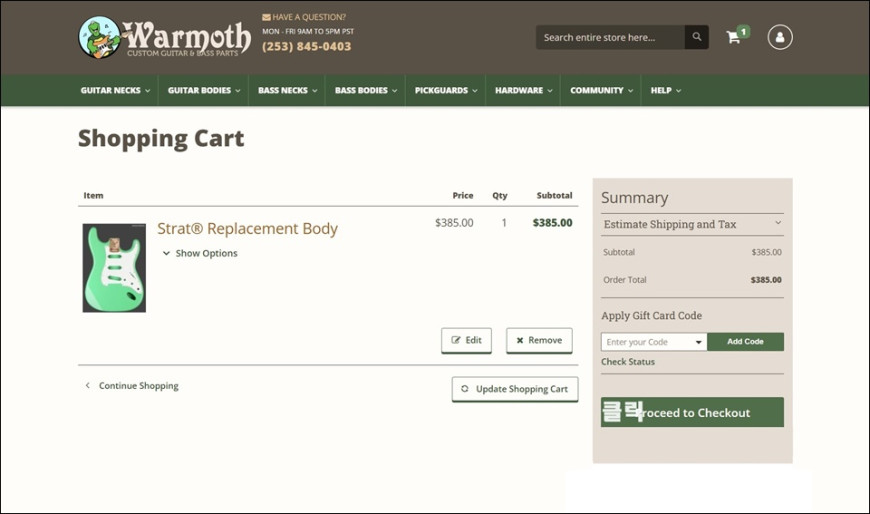Open the Strat® Replacement Body product link
Image resolution: width=870 pixels, height=514 pixels.
(x=247, y=229)
